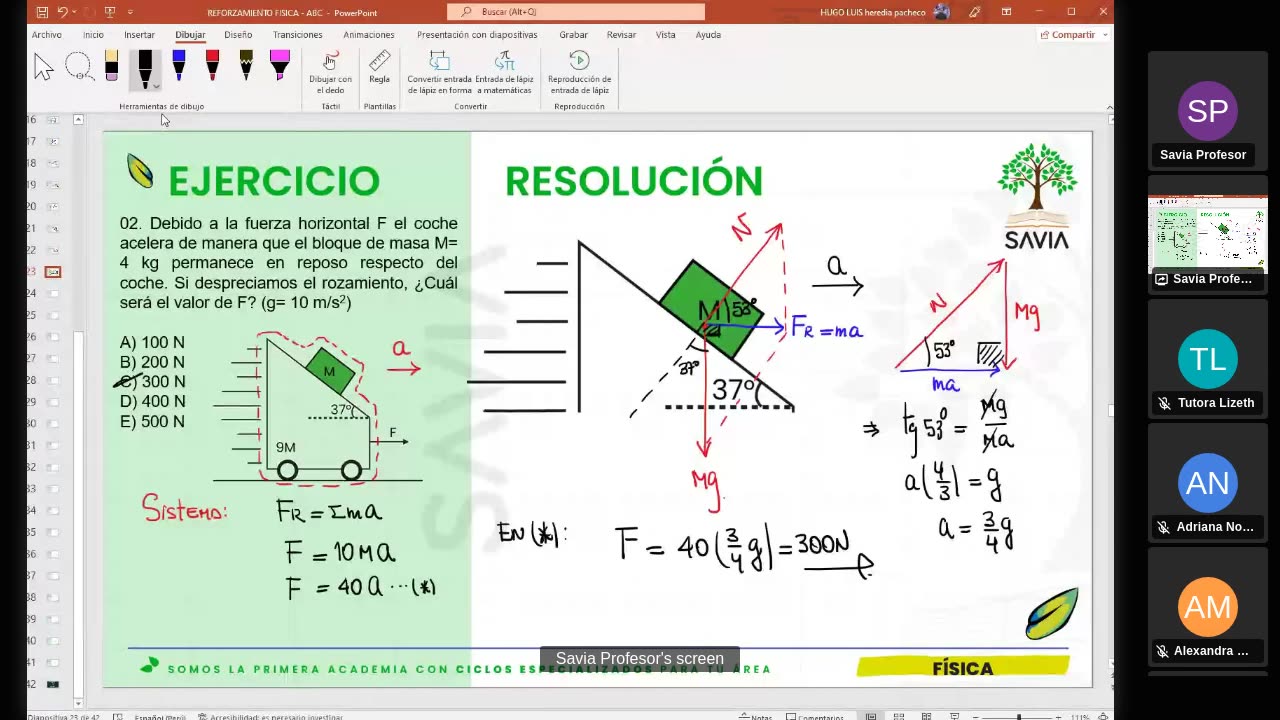Image resolution: width=1280 pixels, height=720 pixels.
Task: Select slide 28 in thumbnail panel
Action: tap(52, 380)
